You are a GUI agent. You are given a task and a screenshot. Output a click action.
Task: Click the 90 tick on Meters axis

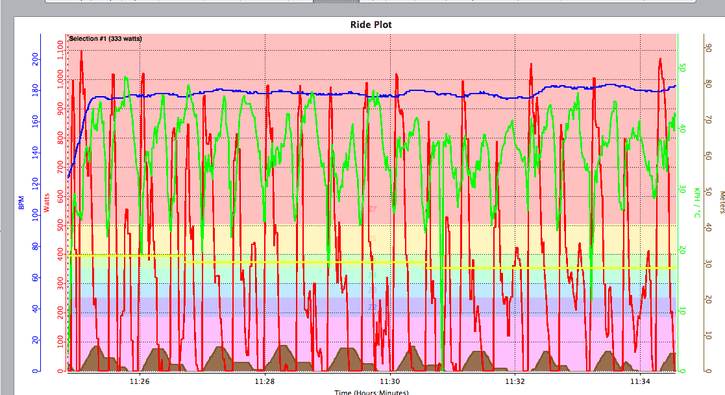pyautogui.click(x=708, y=48)
